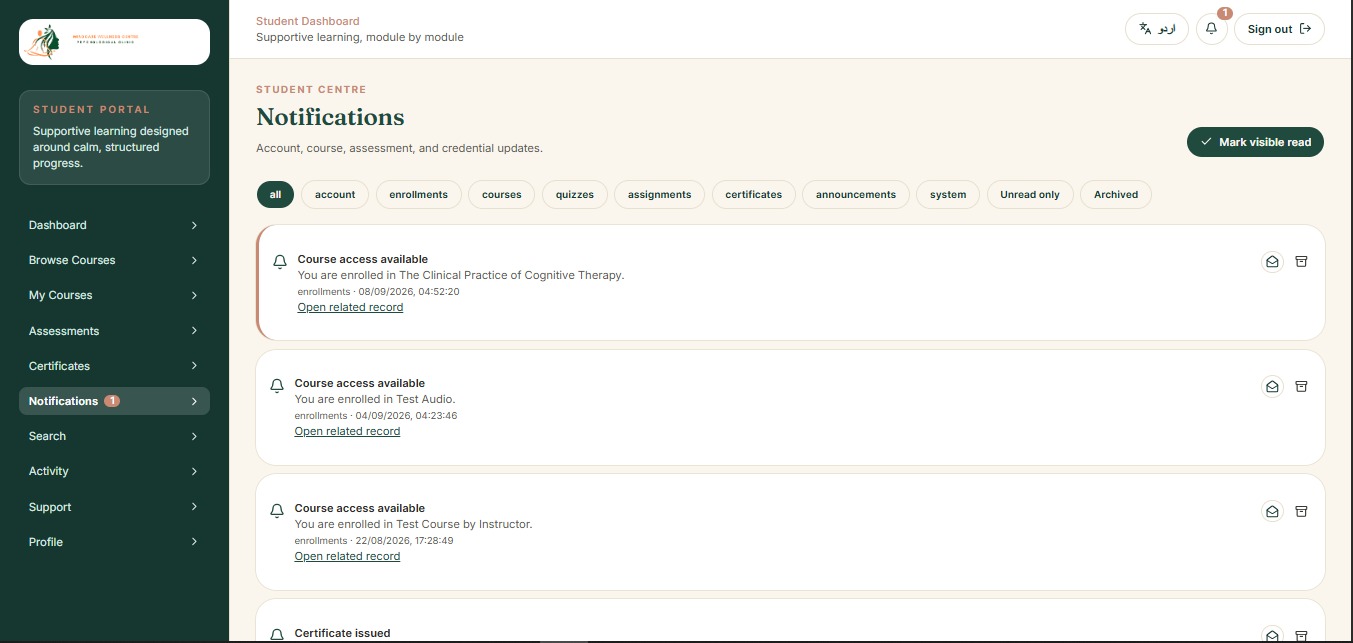Image resolution: width=1353 pixels, height=643 pixels.
Task: Filter notifications by system
Action: click(948, 194)
